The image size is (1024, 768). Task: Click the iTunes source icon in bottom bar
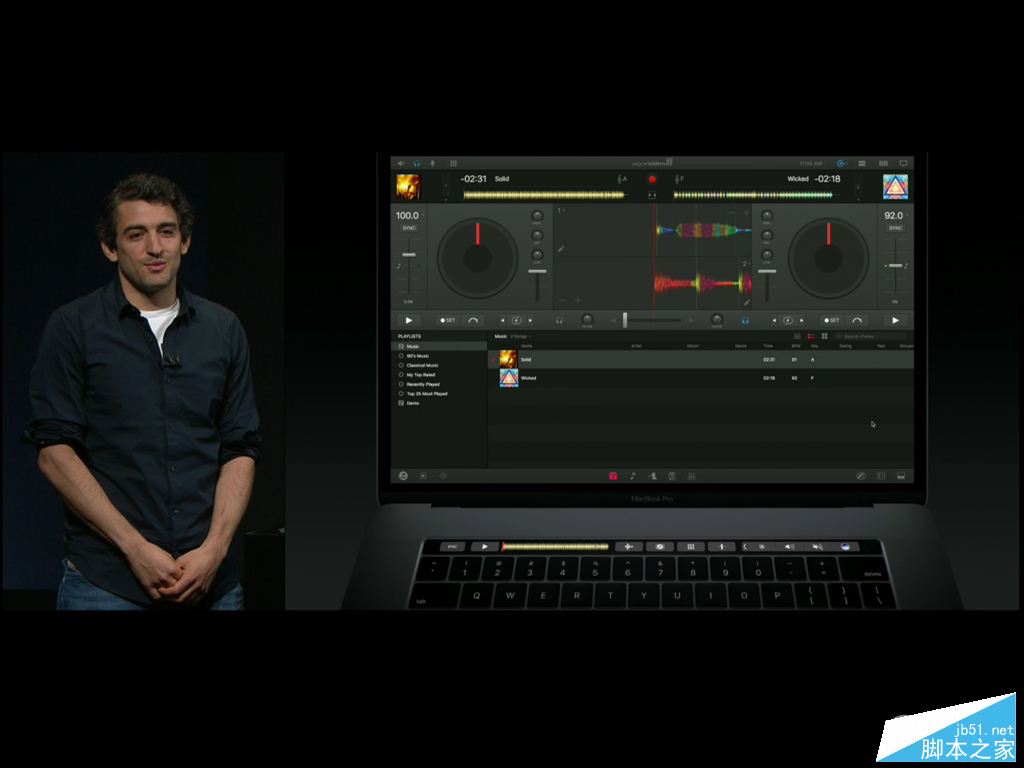(404, 476)
